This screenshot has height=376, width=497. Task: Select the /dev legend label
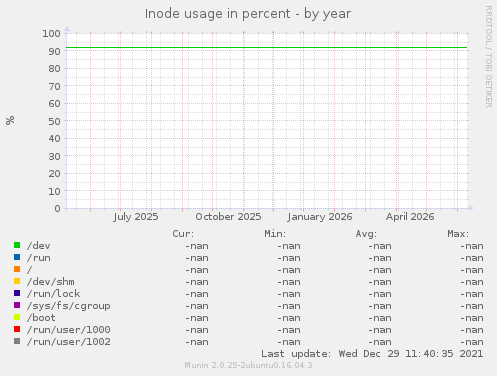coord(39,246)
